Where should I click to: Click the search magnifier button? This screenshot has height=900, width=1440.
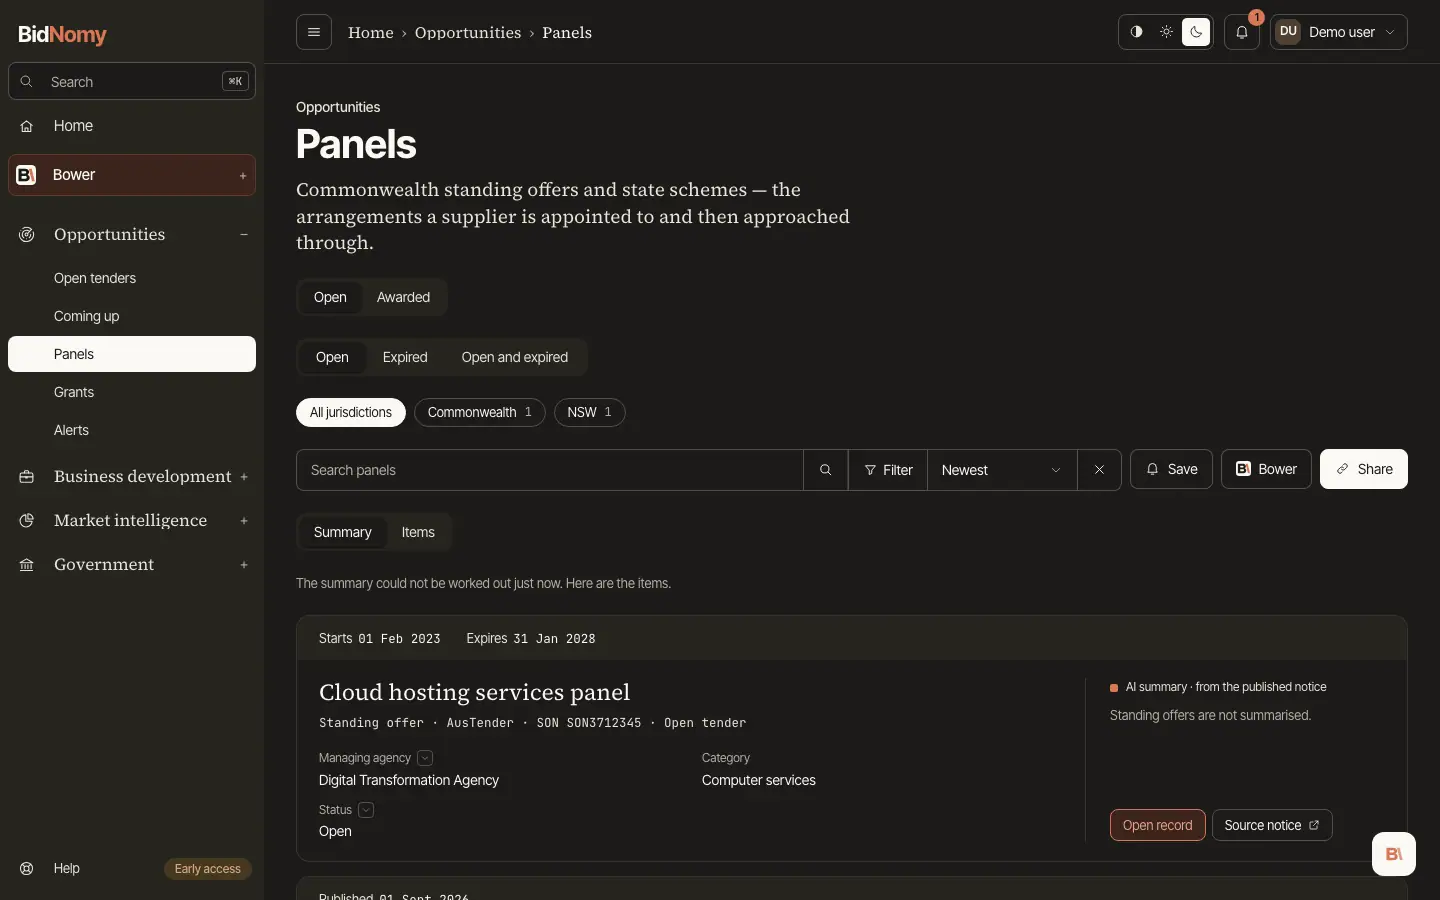(826, 470)
